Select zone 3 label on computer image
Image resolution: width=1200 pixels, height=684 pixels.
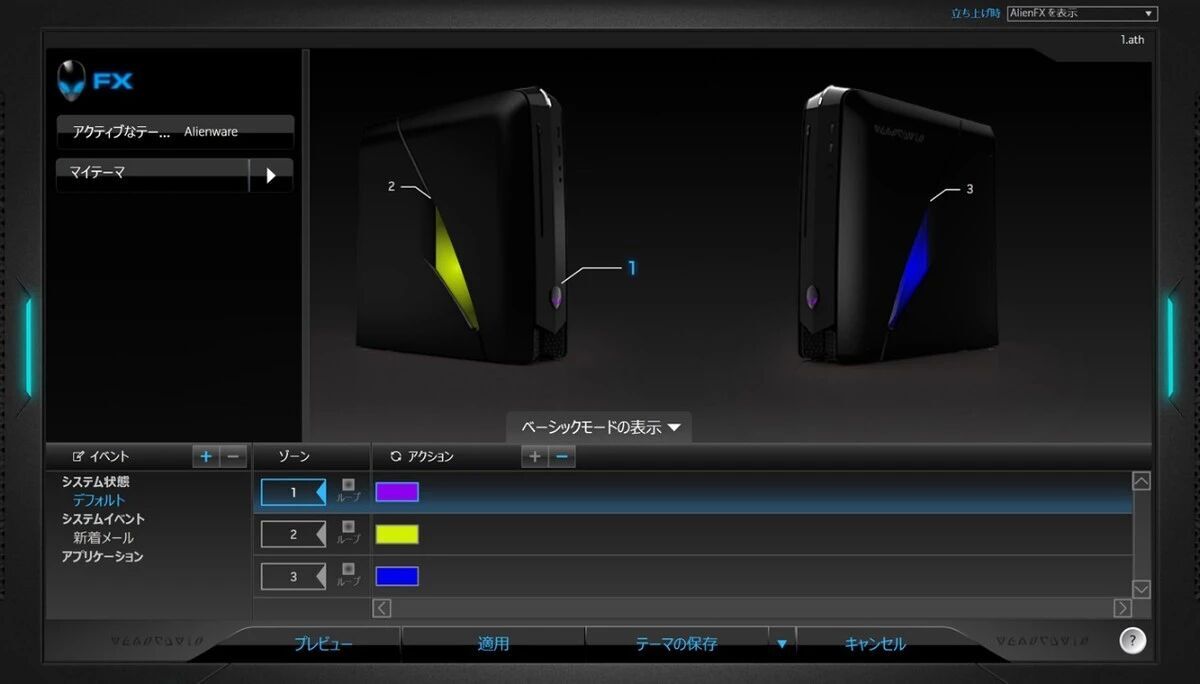pos(970,188)
